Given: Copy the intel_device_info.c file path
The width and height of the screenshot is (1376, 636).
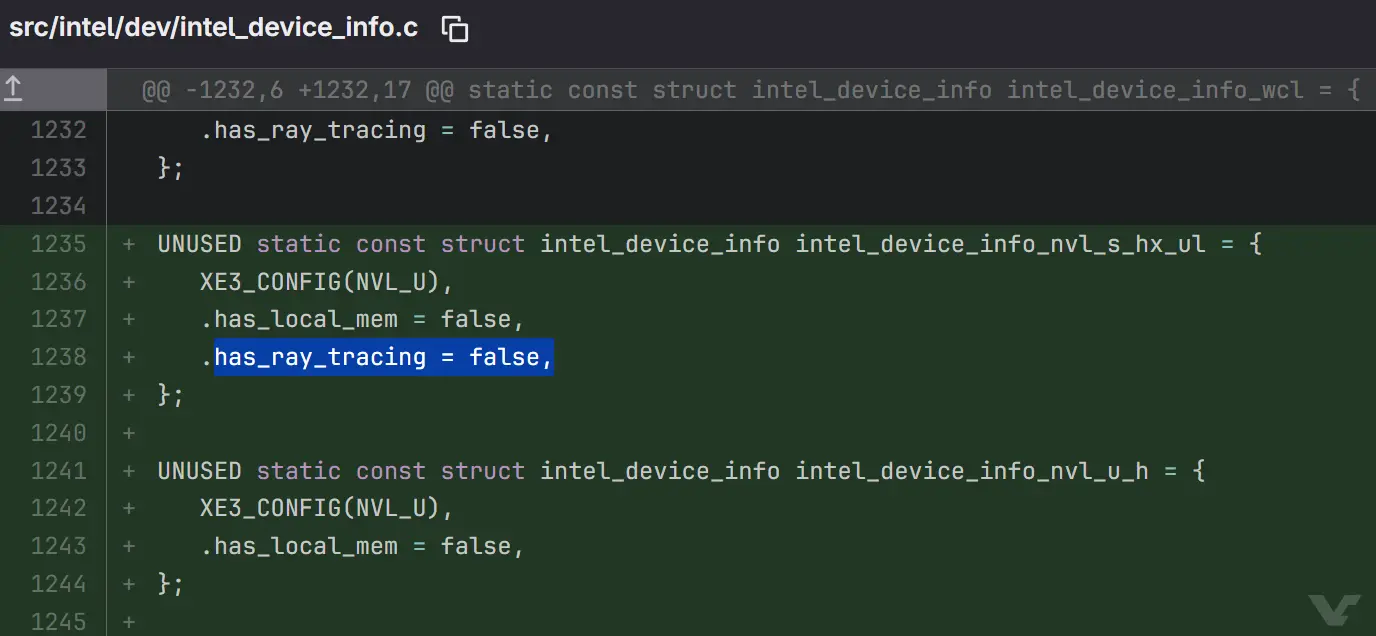Looking at the screenshot, I should (x=455, y=29).
